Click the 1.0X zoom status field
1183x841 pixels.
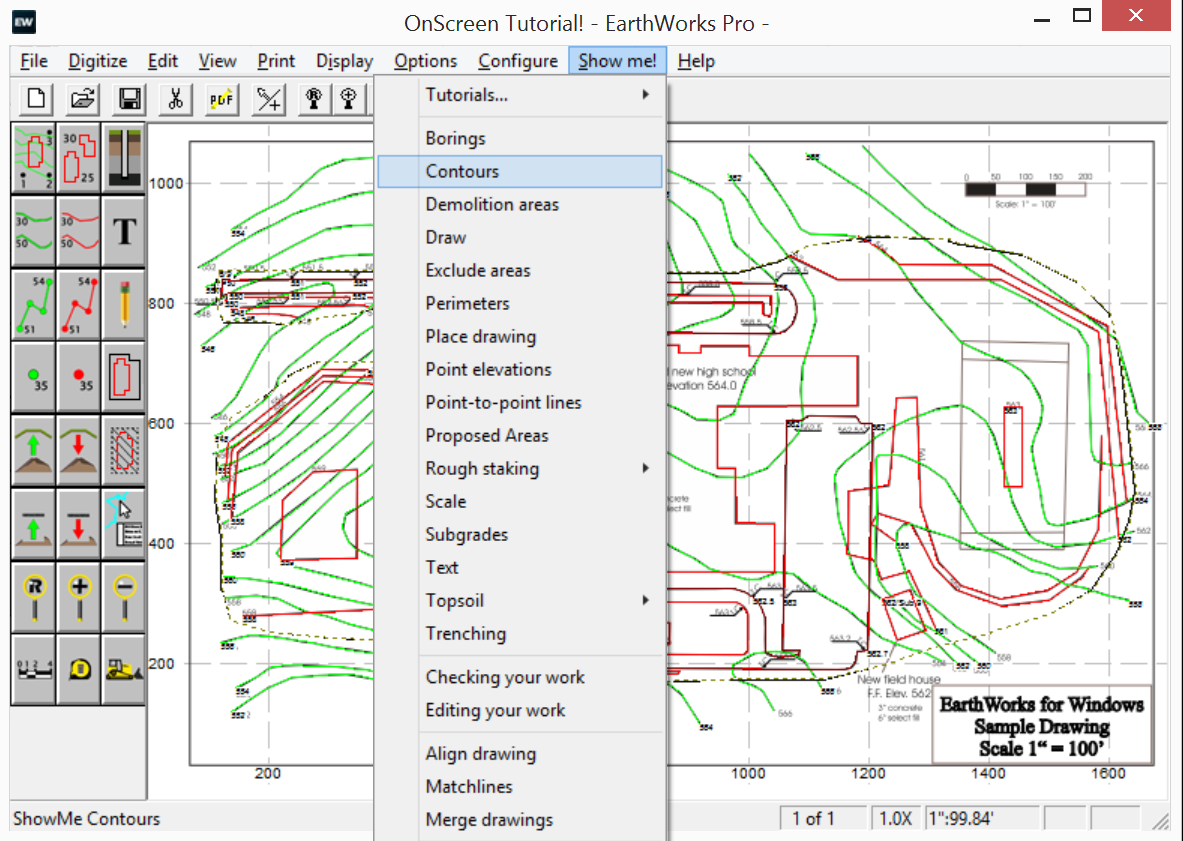pyautogui.click(x=895, y=818)
